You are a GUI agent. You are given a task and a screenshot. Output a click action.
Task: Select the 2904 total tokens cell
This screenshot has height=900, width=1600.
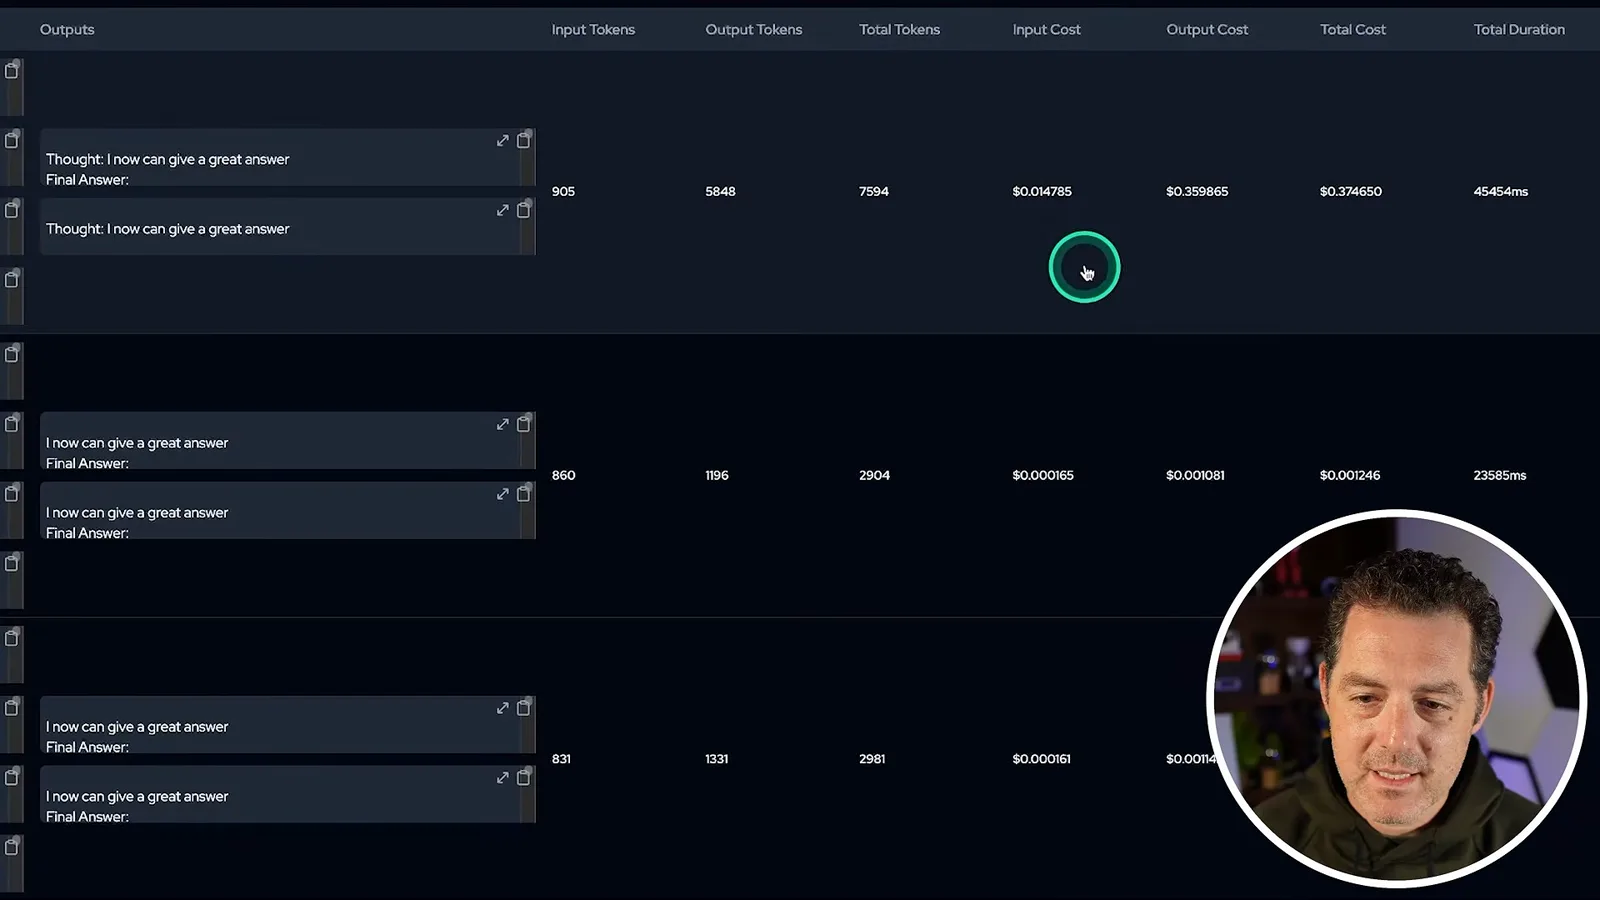874,475
